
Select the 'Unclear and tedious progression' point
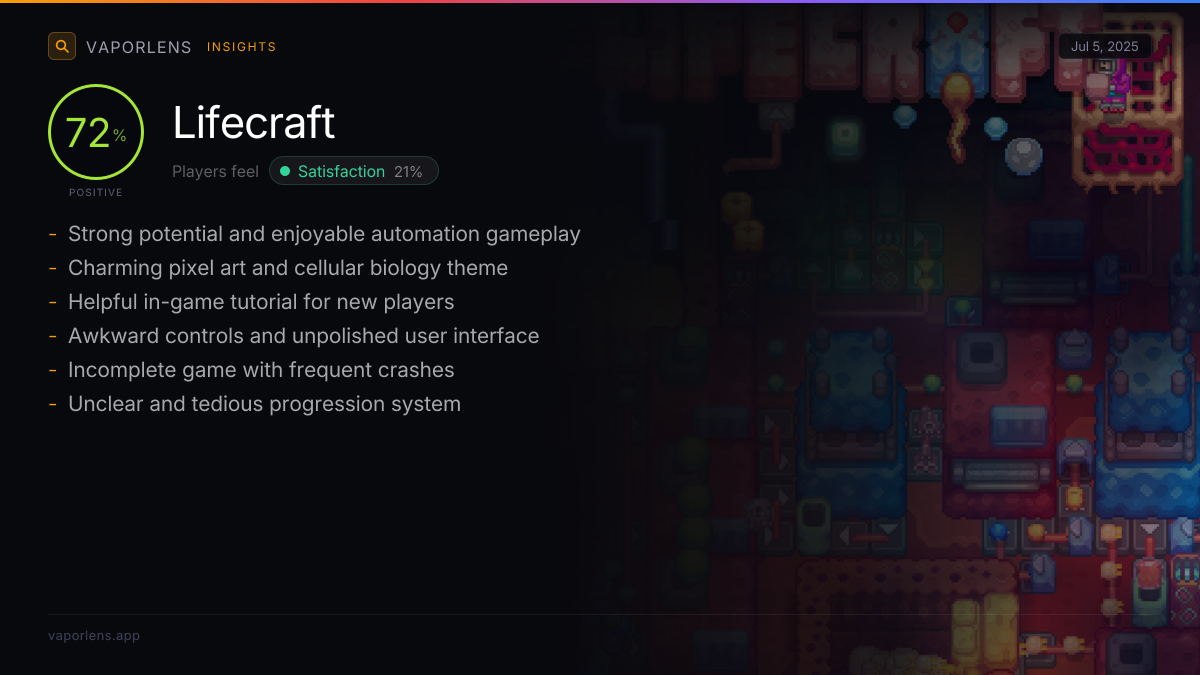(x=264, y=404)
